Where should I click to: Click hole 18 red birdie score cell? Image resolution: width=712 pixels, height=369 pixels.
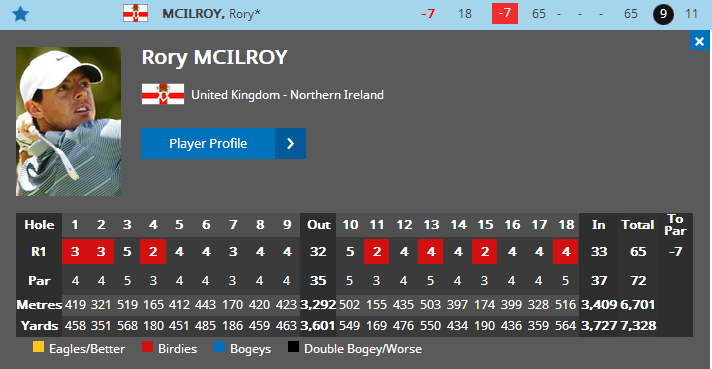pos(566,251)
